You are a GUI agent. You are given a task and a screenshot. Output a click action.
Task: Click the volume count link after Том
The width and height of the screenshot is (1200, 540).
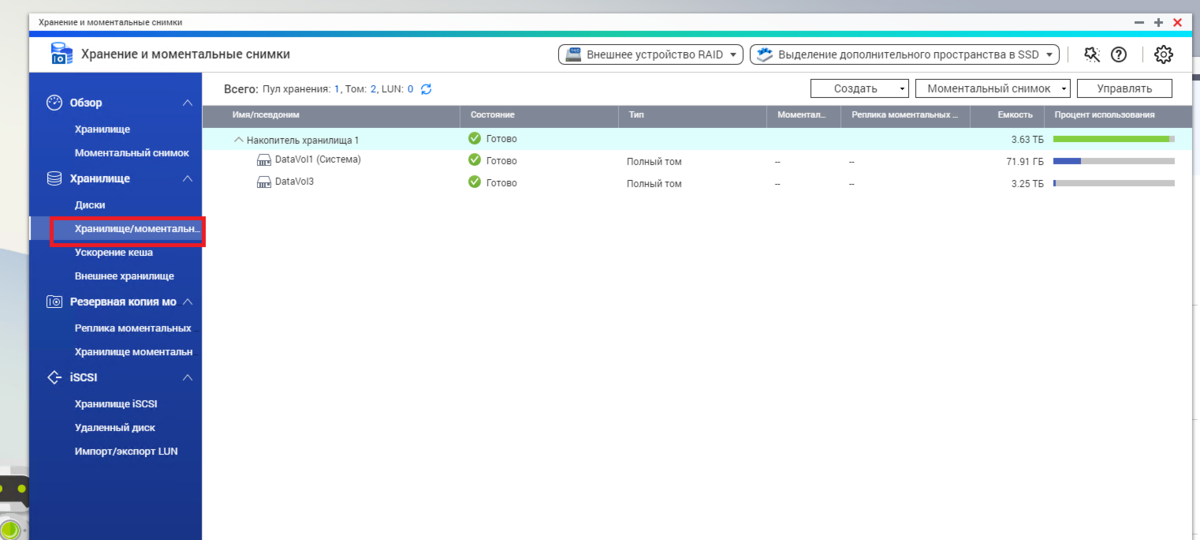(374, 89)
